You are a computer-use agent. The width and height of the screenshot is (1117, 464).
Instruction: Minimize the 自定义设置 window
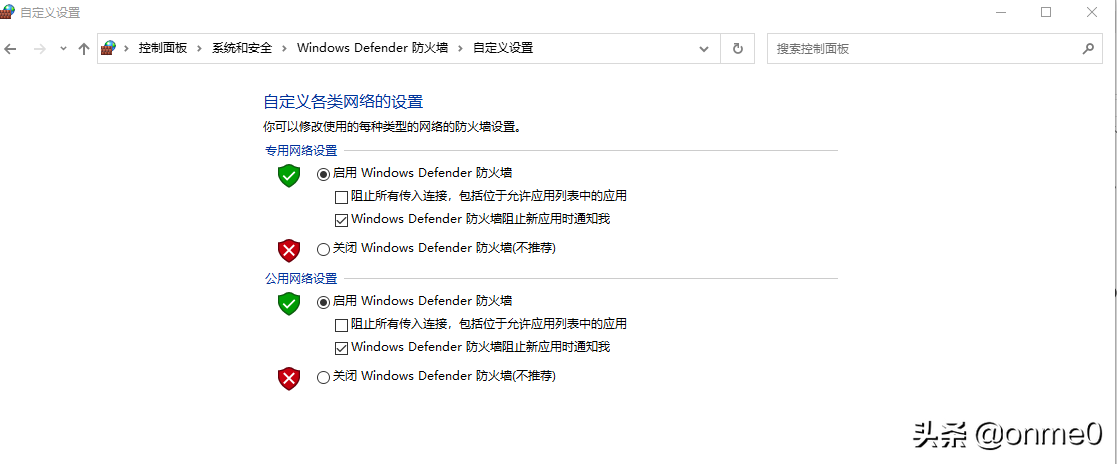tap(1002, 11)
